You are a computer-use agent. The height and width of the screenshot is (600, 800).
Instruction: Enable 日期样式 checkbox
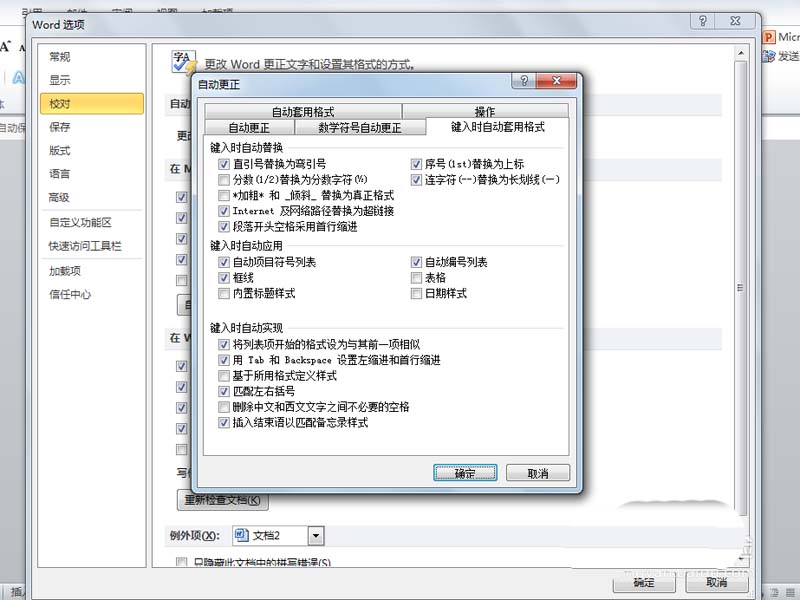[x=416, y=293]
